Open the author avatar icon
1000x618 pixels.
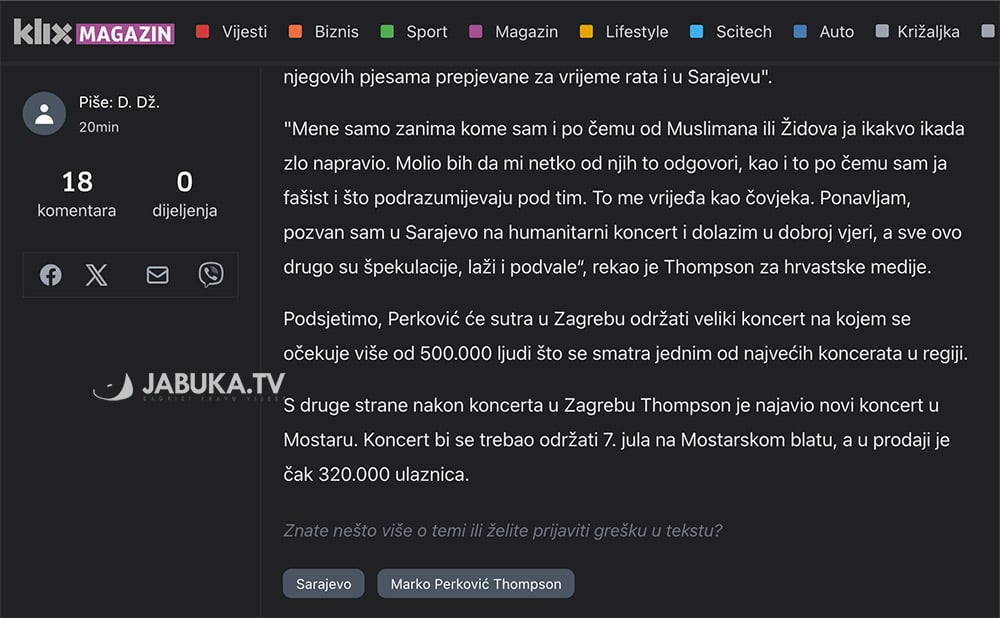click(44, 114)
